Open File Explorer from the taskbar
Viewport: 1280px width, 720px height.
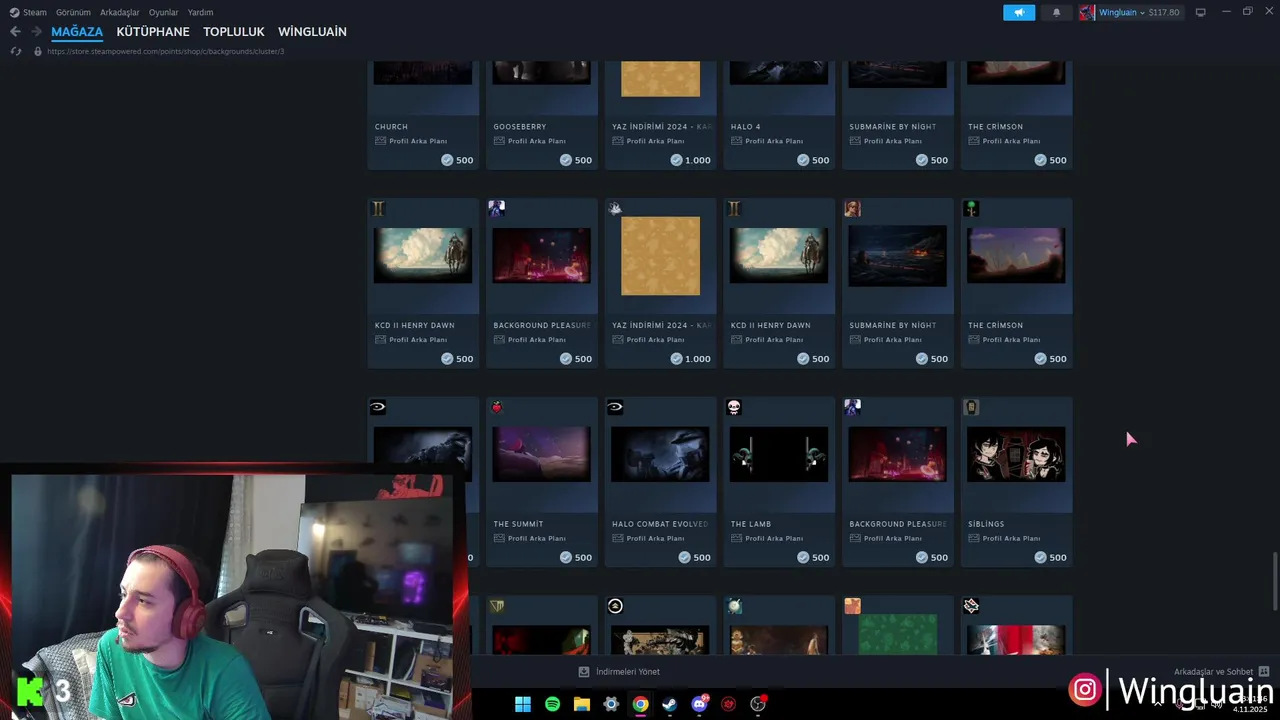(581, 704)
